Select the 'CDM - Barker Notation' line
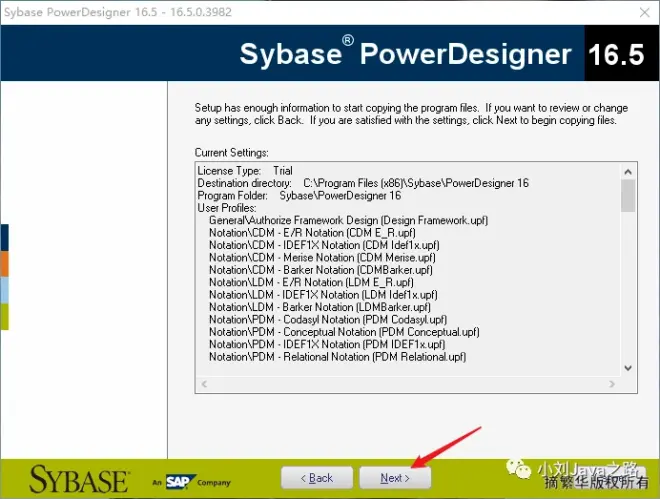 pos(321,270)
